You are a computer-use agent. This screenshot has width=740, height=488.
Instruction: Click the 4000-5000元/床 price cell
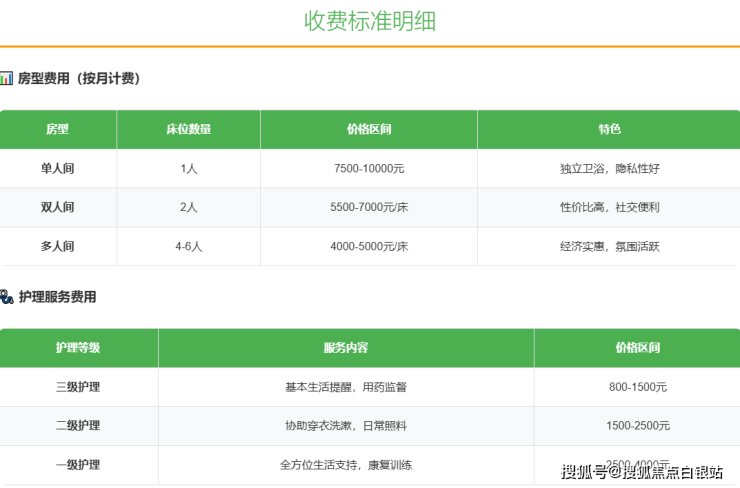(x=369, y=246)
